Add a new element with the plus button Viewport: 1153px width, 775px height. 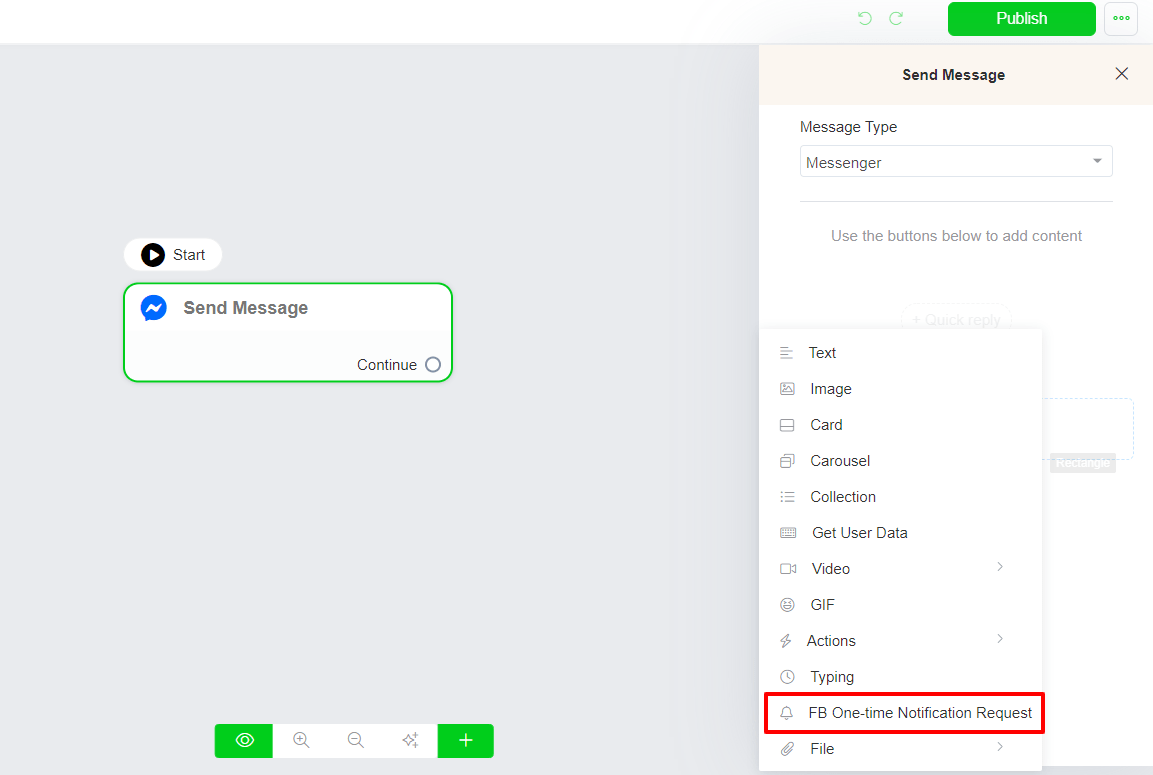coord(465,740)
